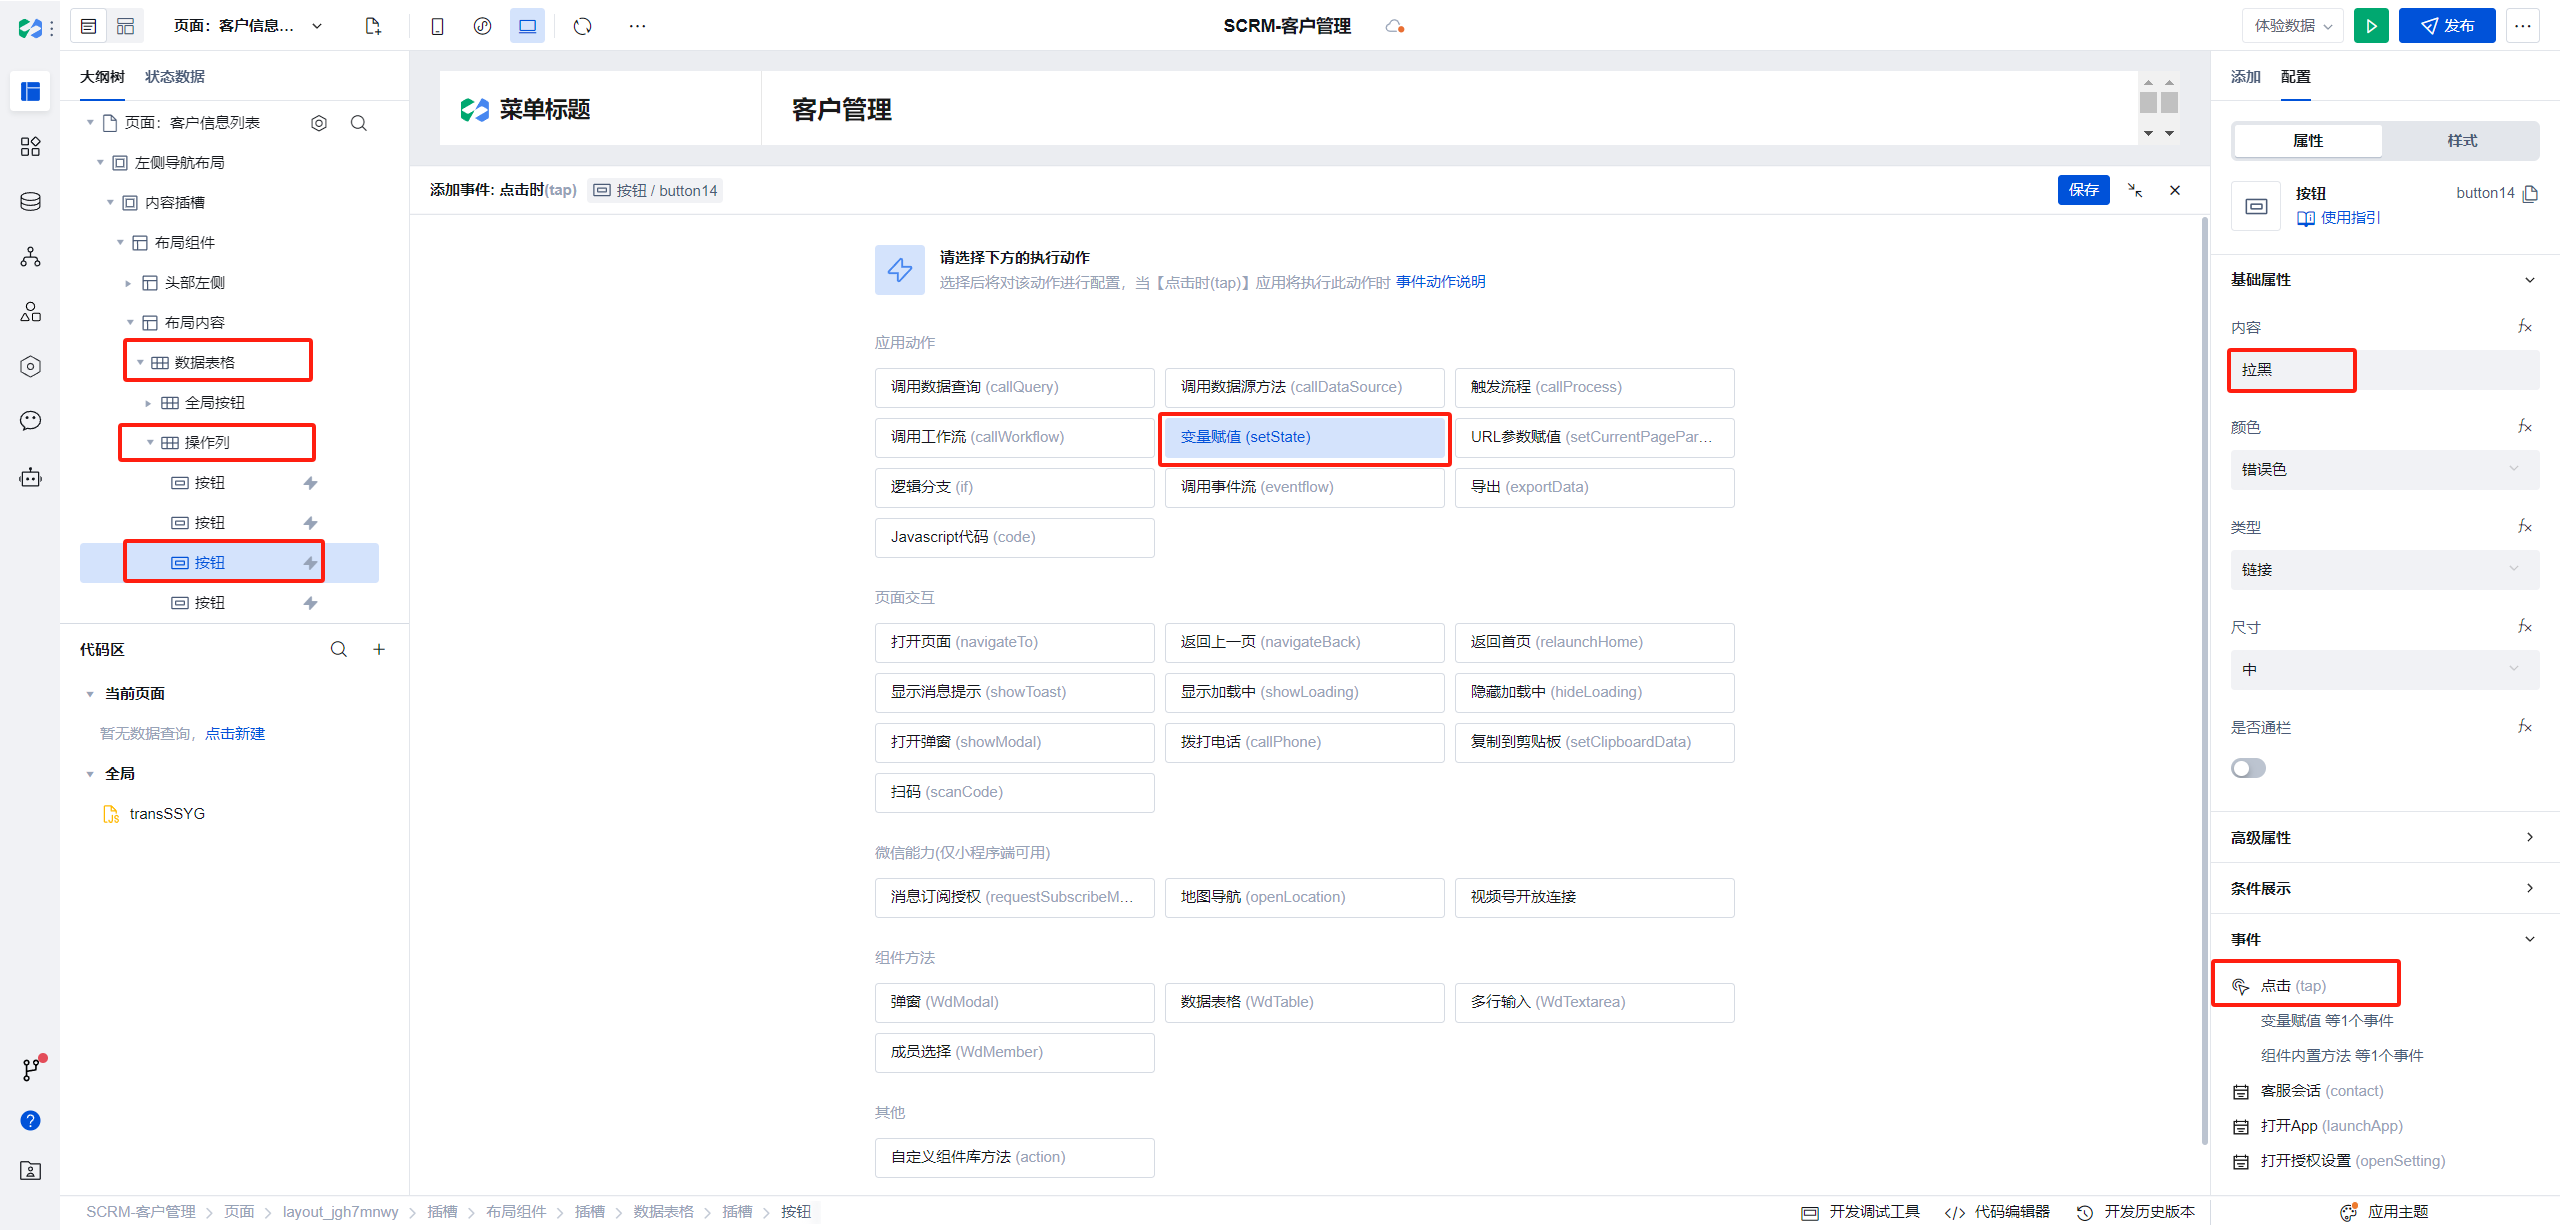
Task: Switch to the 状态数据 tab
Action: (174, 77)
